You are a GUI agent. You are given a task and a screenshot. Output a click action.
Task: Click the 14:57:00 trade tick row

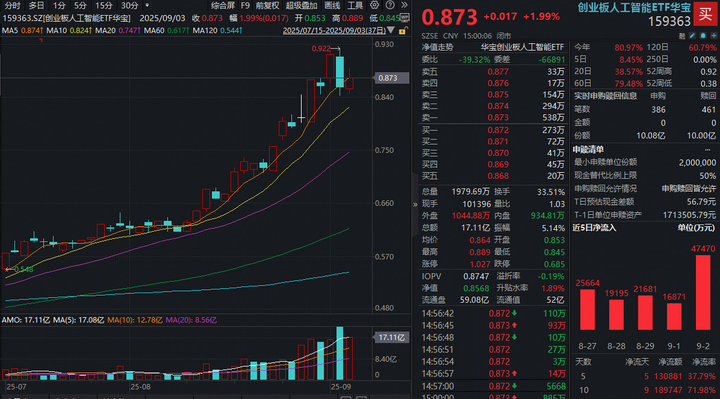coord(493,386)
